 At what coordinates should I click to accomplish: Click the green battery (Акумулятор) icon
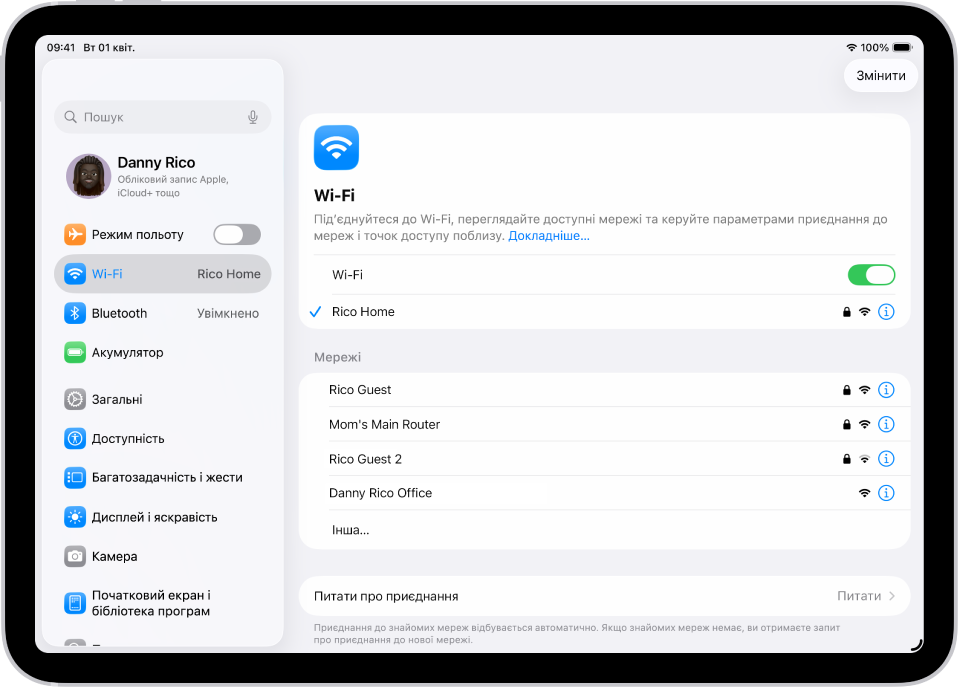[x=75, y=352]
